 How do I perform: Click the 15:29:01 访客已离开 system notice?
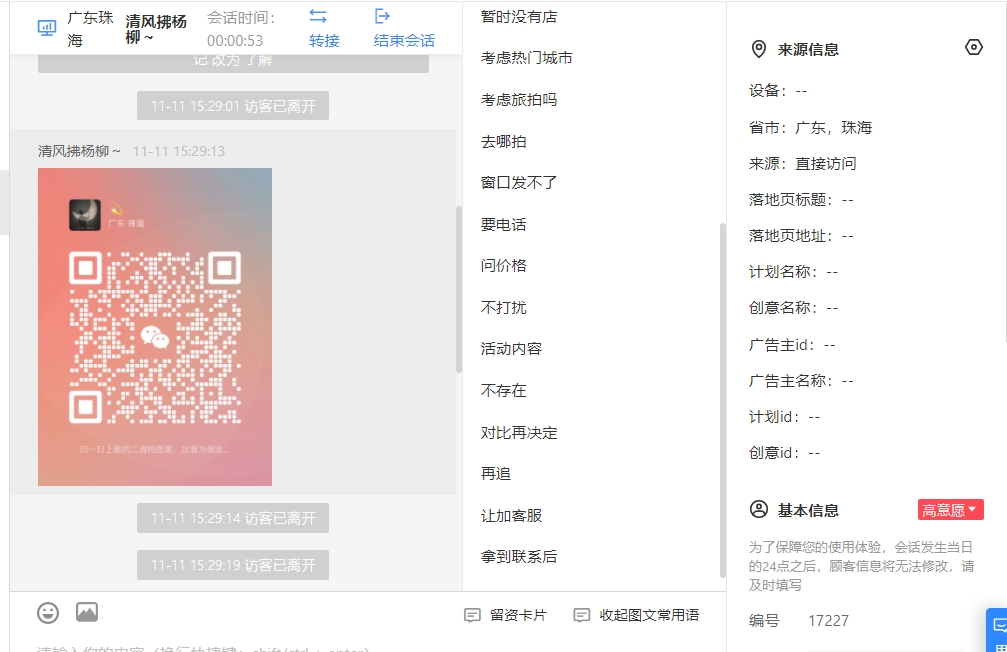tap(233, 106)
